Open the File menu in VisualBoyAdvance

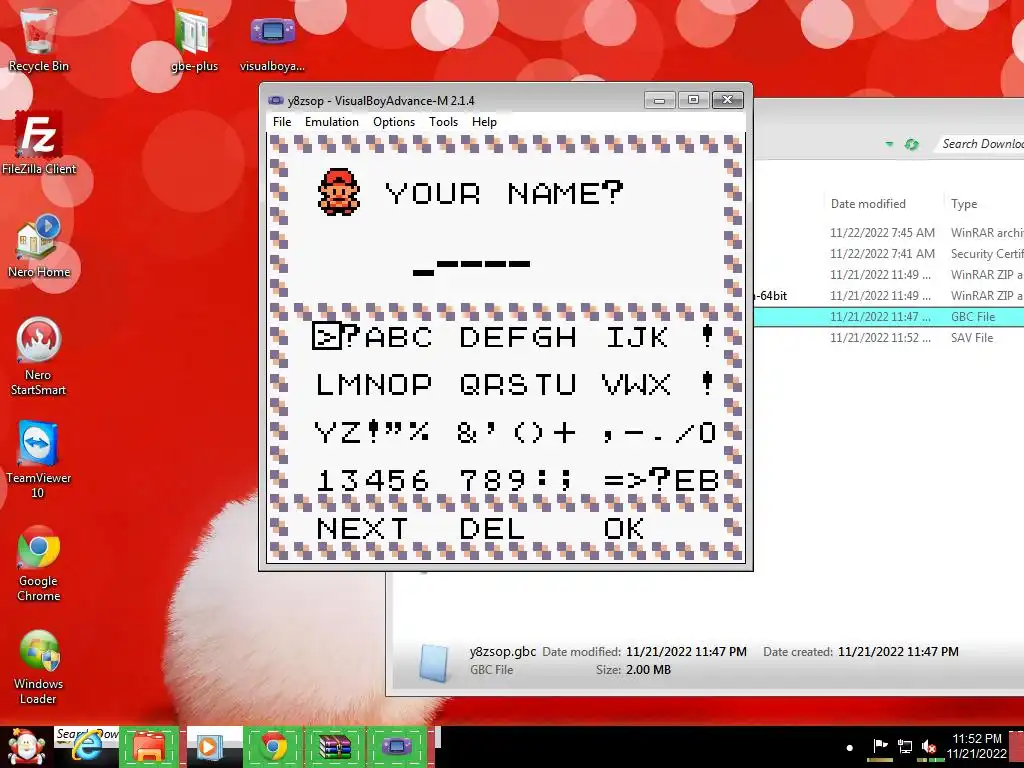pos(282,122)
